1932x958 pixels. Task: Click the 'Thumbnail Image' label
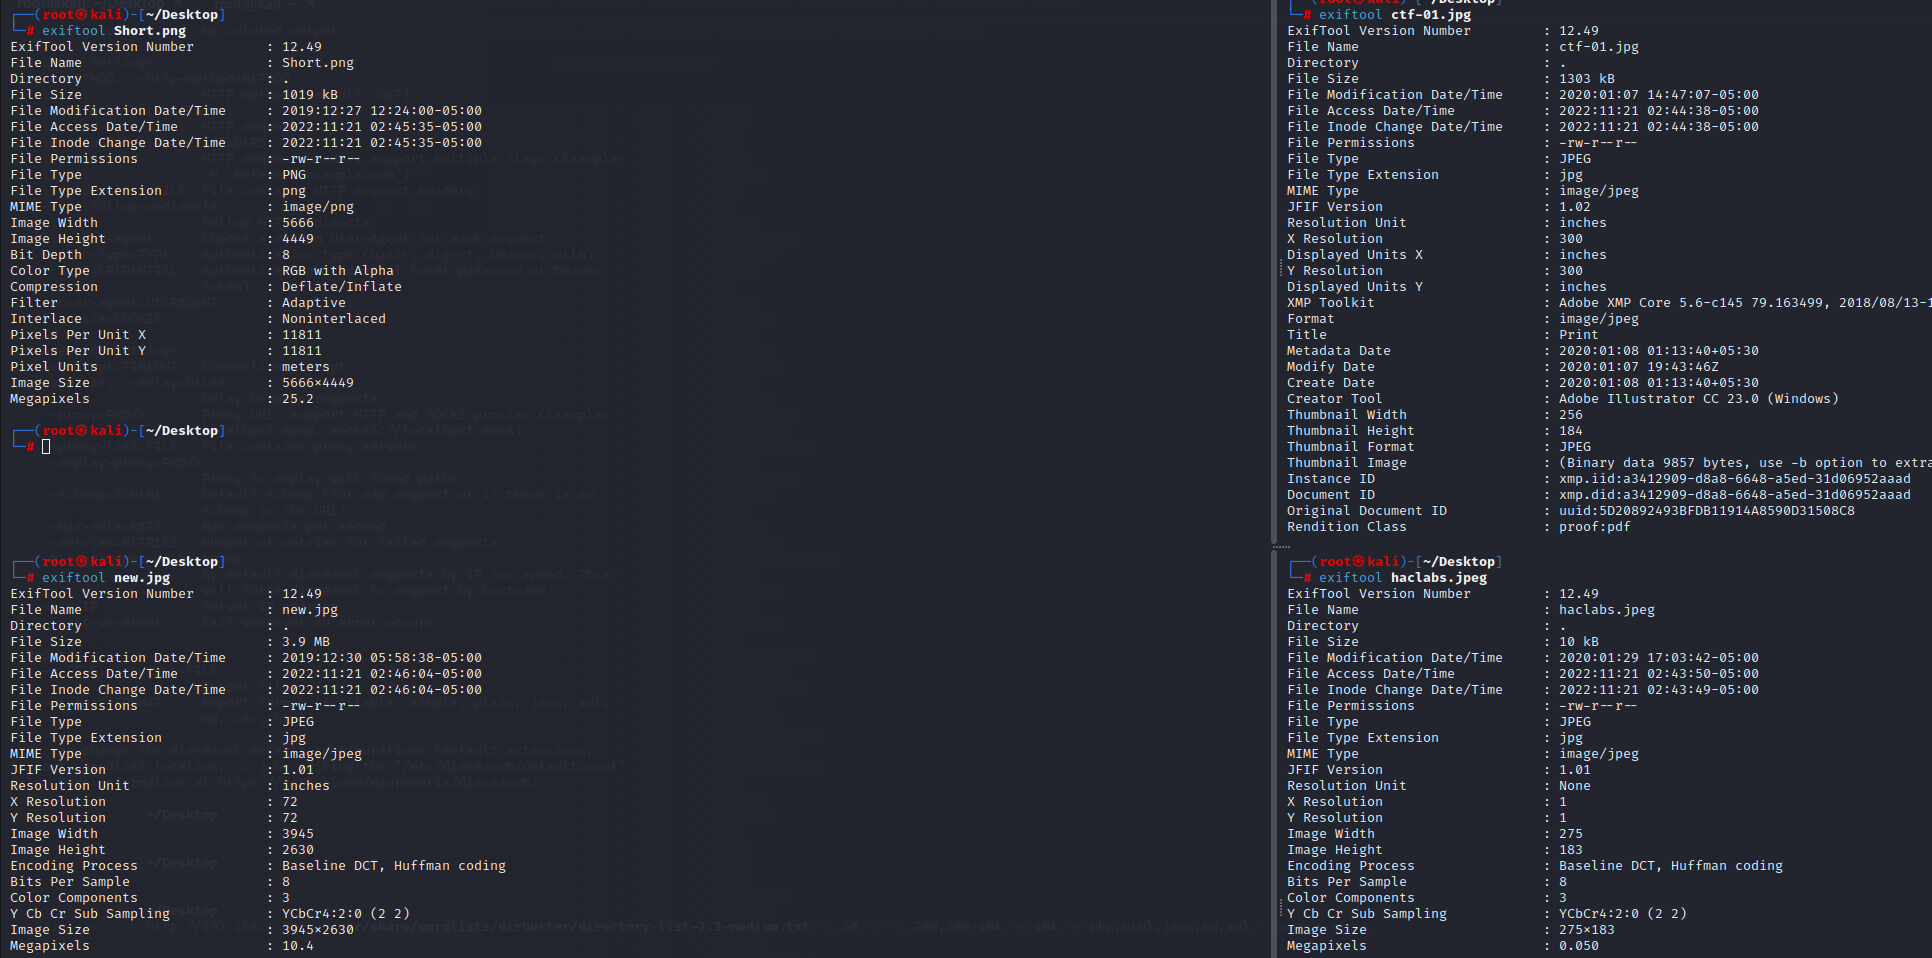point(1347,463)
